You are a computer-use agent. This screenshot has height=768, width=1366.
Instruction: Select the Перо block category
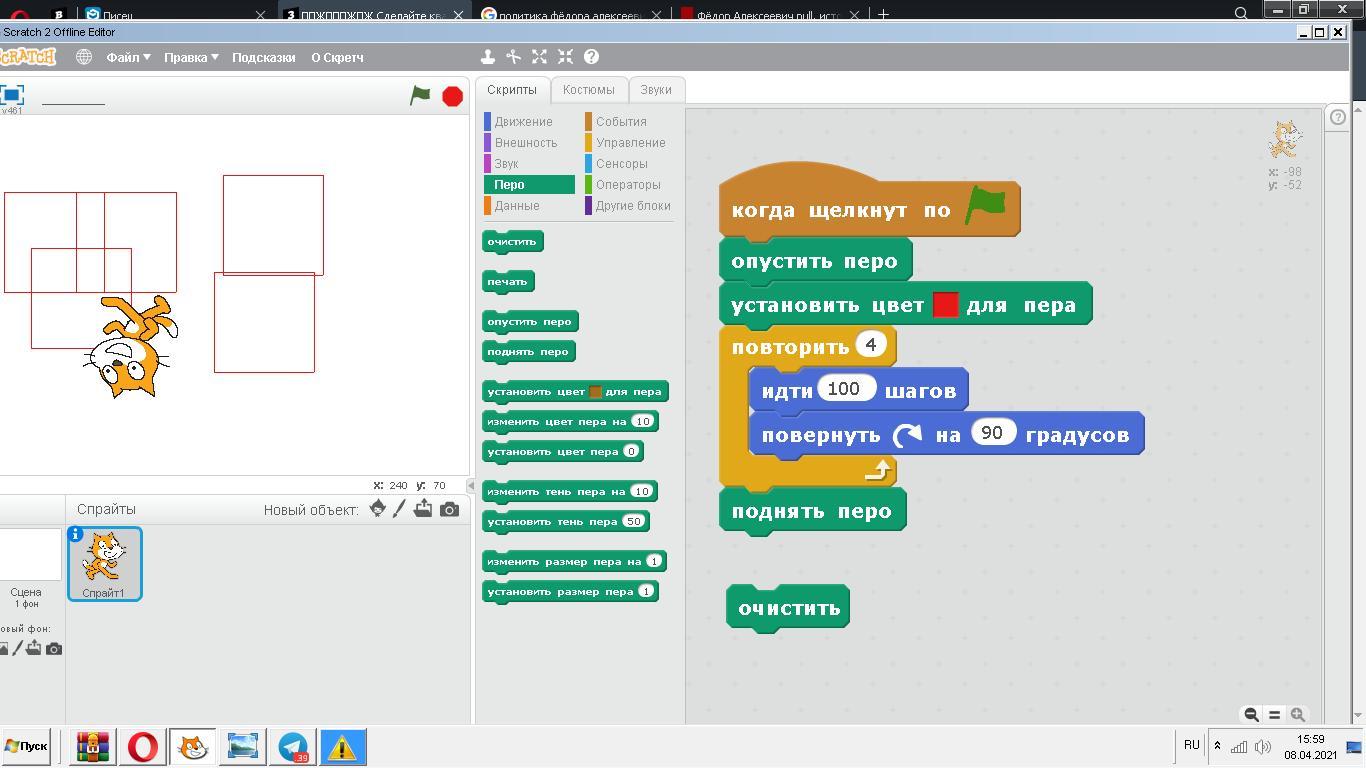[529, 184]
